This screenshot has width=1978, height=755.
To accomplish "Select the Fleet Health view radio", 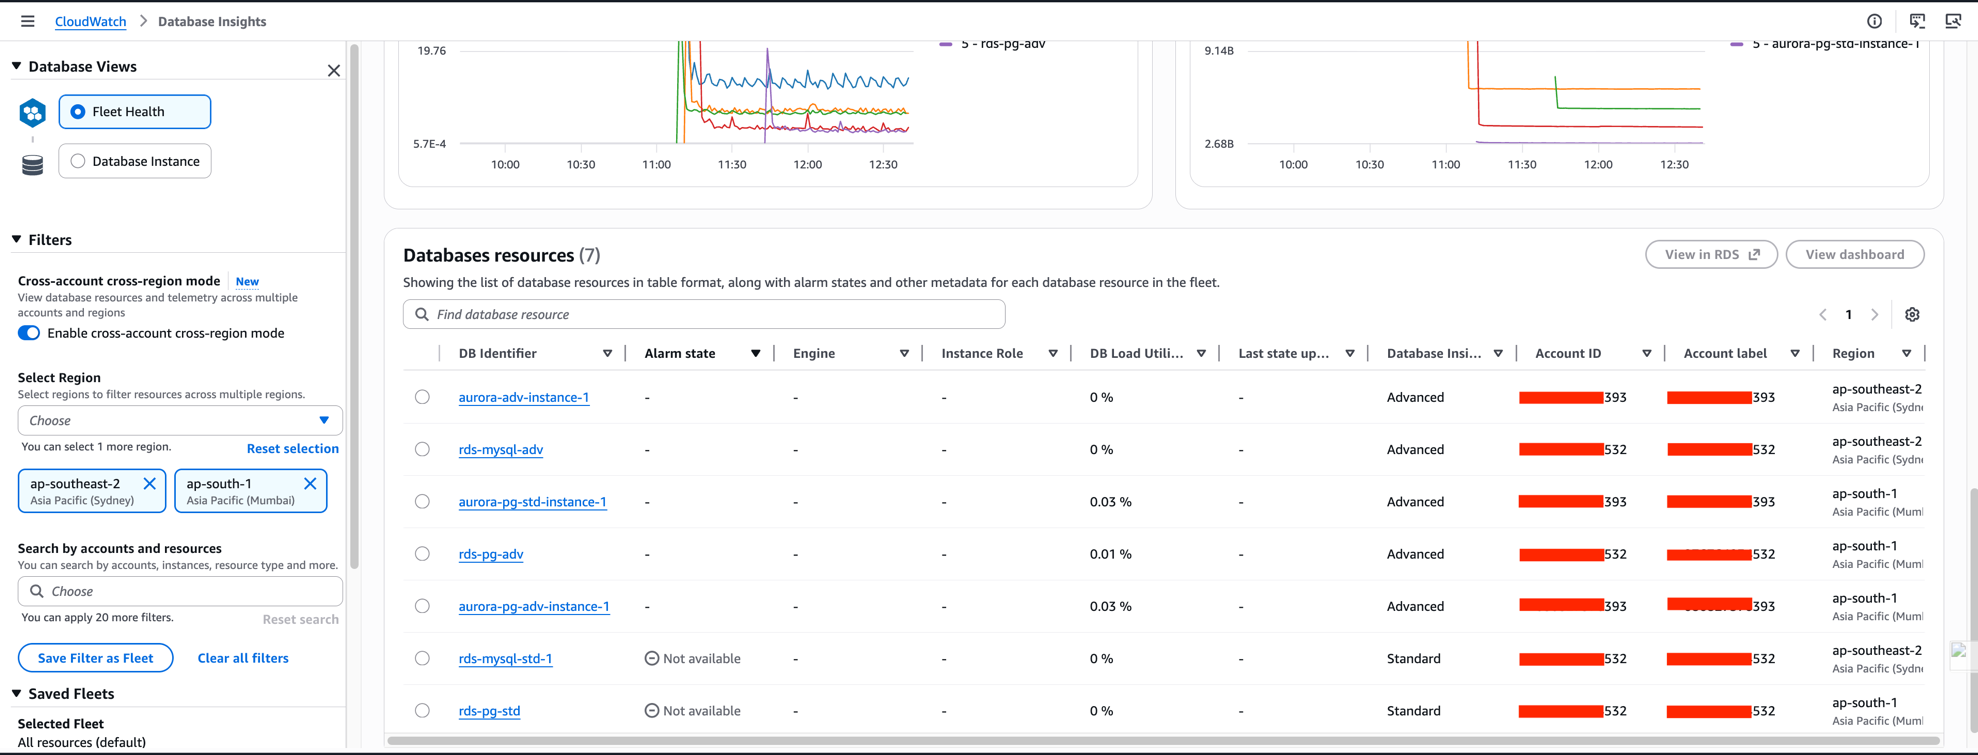I will point(78,112).
